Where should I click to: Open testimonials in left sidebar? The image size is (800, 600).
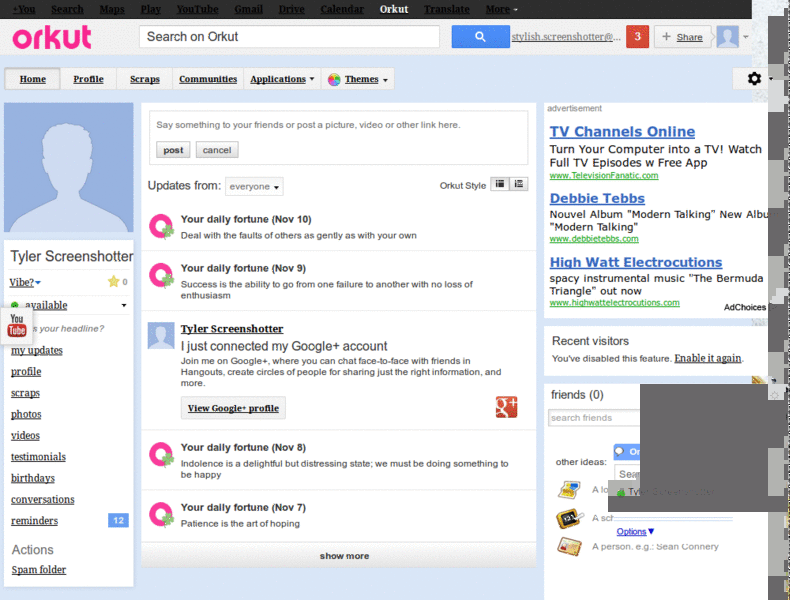click(x=38, y=457)
